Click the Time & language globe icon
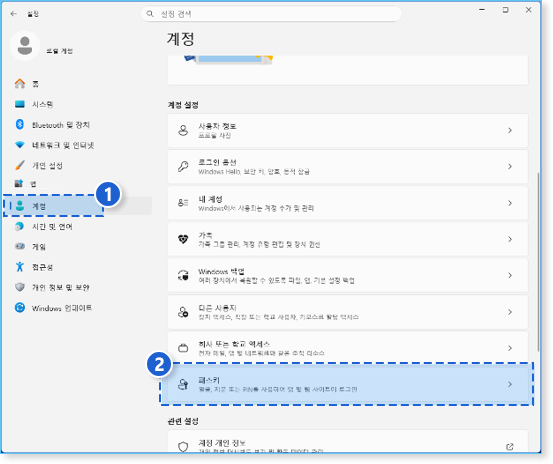This screenshot has height=464, width=553. 19,226
